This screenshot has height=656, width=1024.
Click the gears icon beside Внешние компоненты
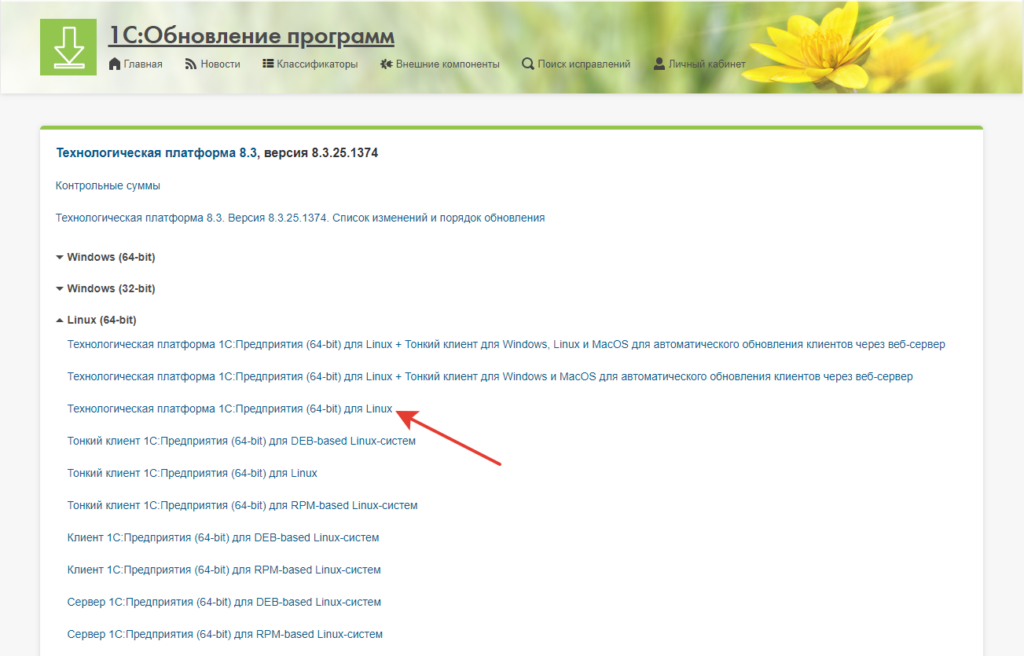(387, 64)
